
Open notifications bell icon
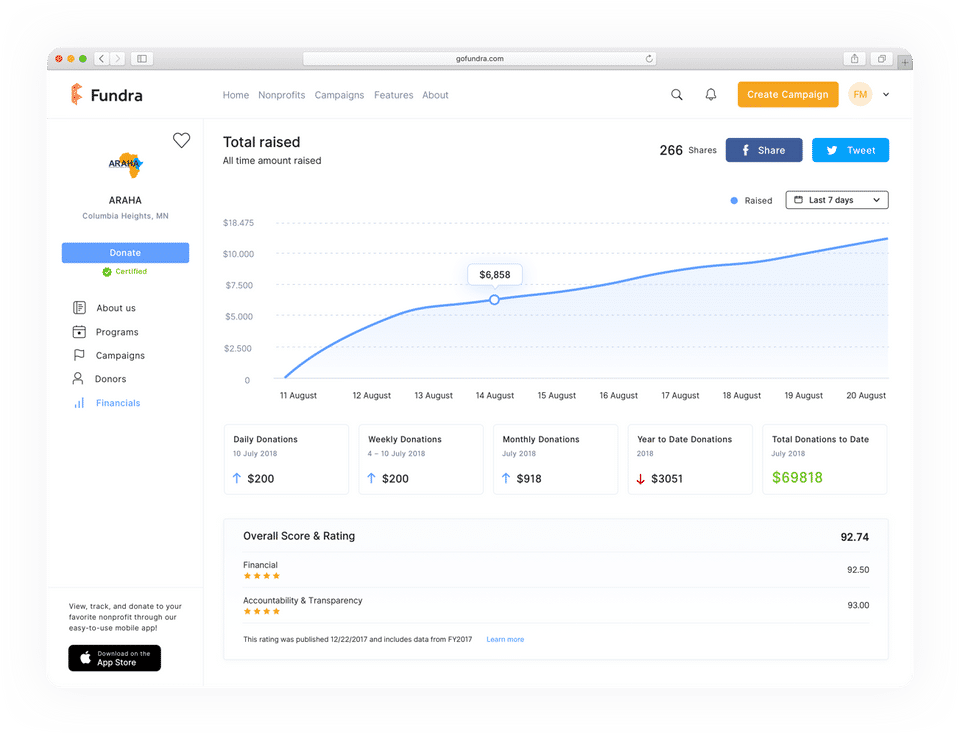(x=711, y=94)
